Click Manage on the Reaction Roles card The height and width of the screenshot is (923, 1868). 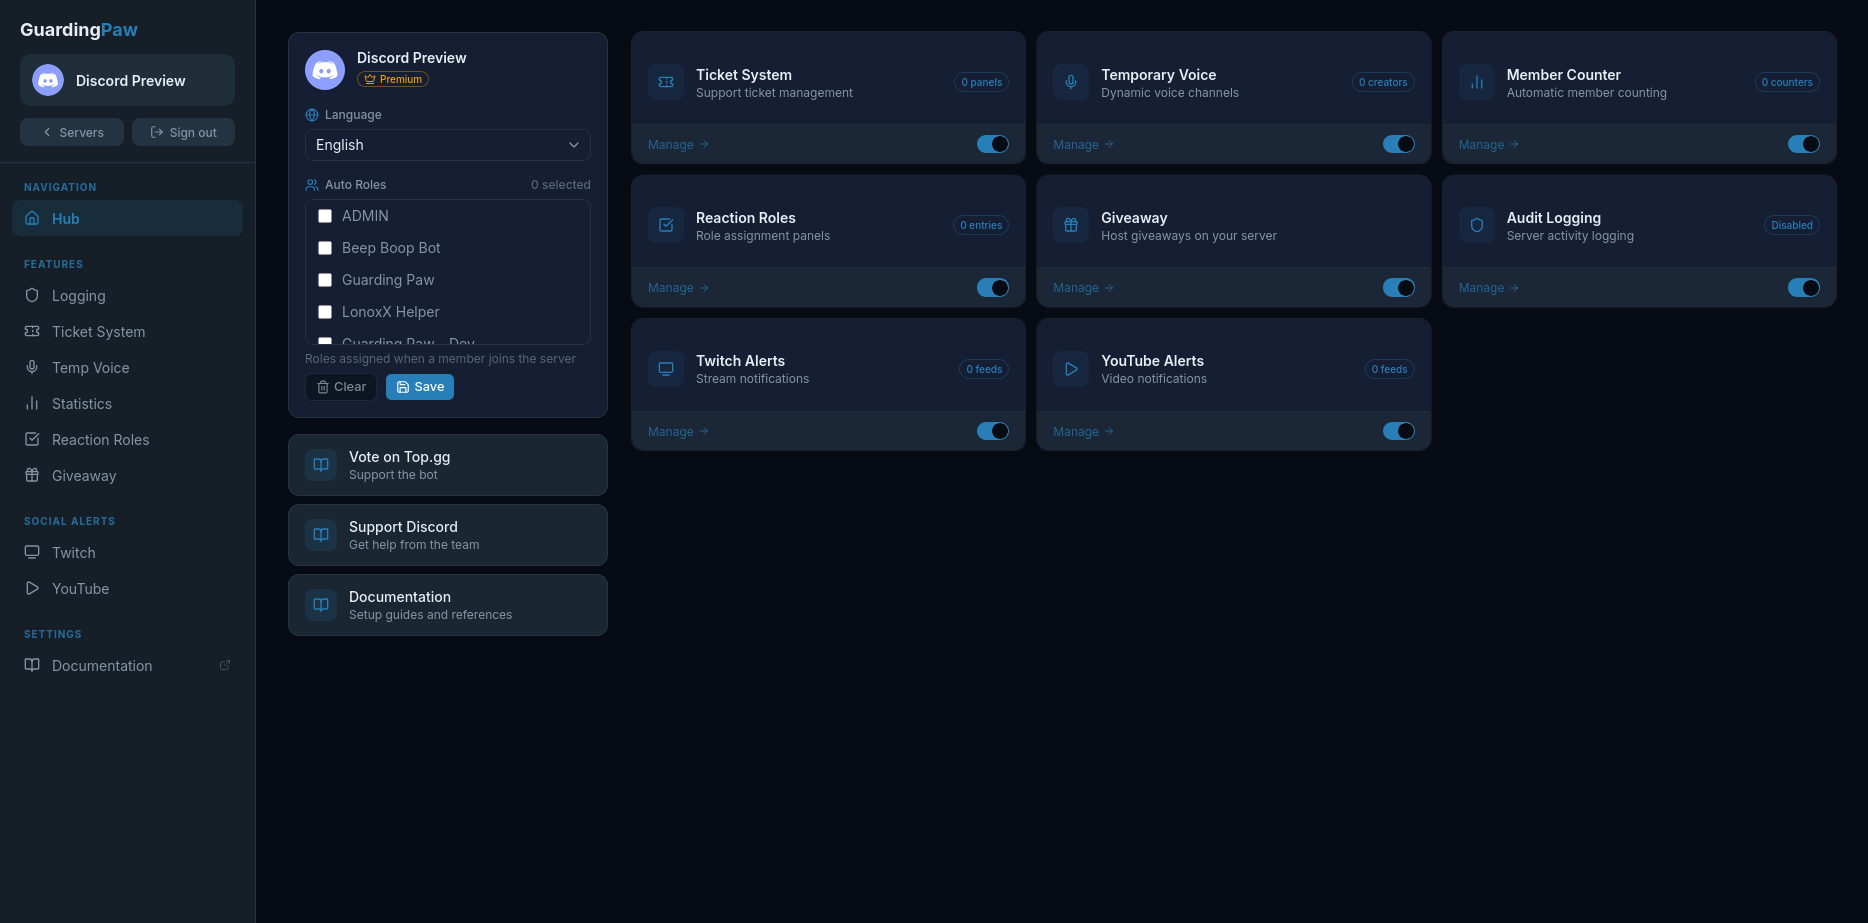click(678, 288)
